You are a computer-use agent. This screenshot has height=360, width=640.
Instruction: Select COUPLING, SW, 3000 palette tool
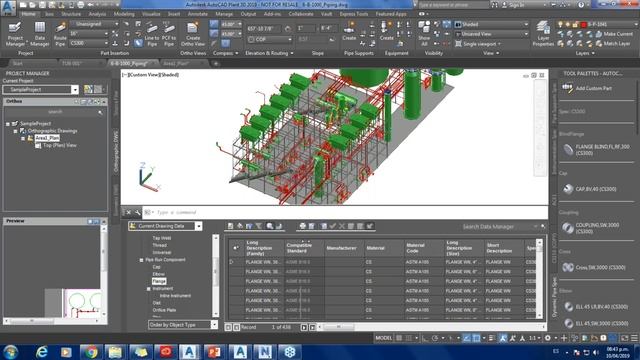(x=591, y=228)
